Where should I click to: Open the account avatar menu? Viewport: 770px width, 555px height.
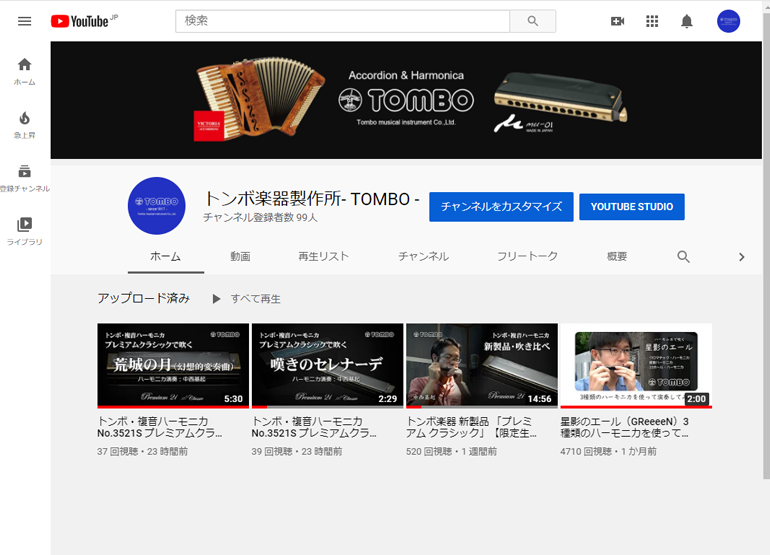[728, 21]
